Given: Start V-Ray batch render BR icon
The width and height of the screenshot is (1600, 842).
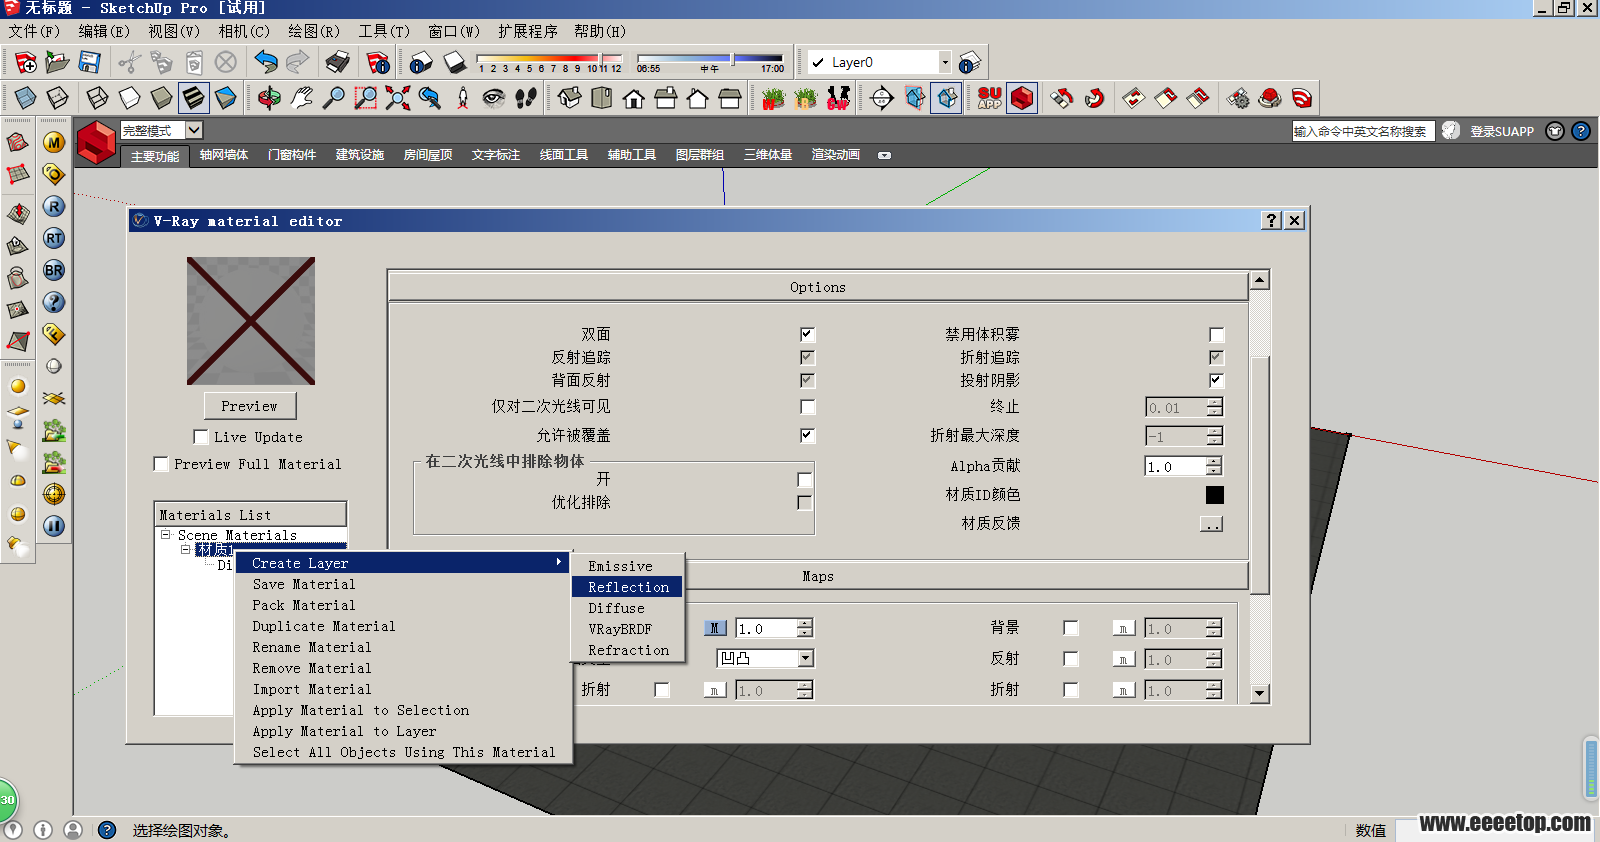Looking at the screenshot, I should [54, 270].
